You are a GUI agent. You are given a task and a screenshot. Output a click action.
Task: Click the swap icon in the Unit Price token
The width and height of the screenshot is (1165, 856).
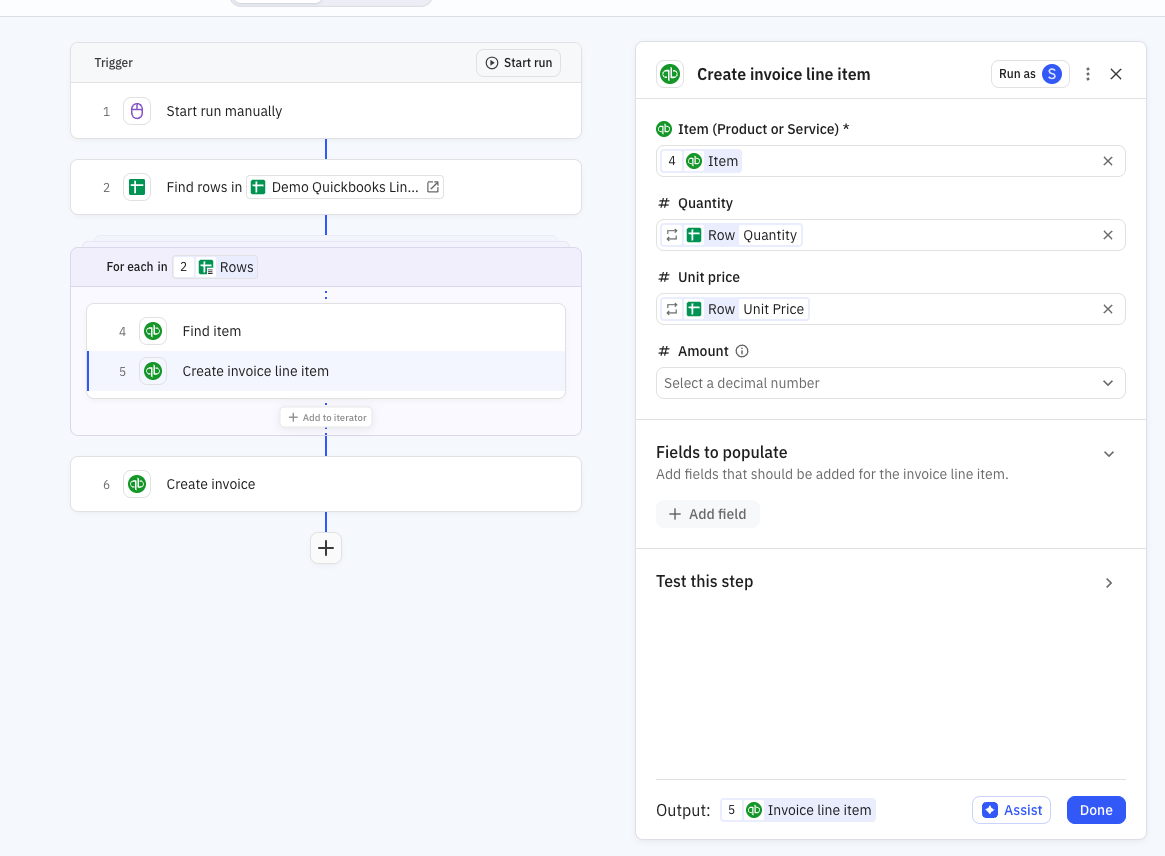[671, 309]
